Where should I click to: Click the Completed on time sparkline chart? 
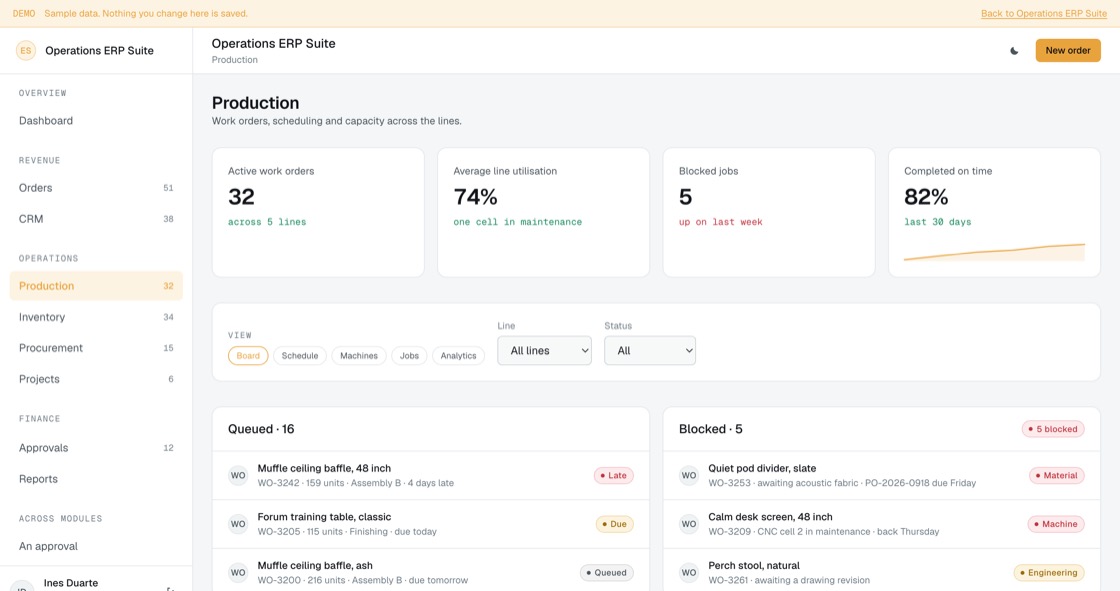994,252
